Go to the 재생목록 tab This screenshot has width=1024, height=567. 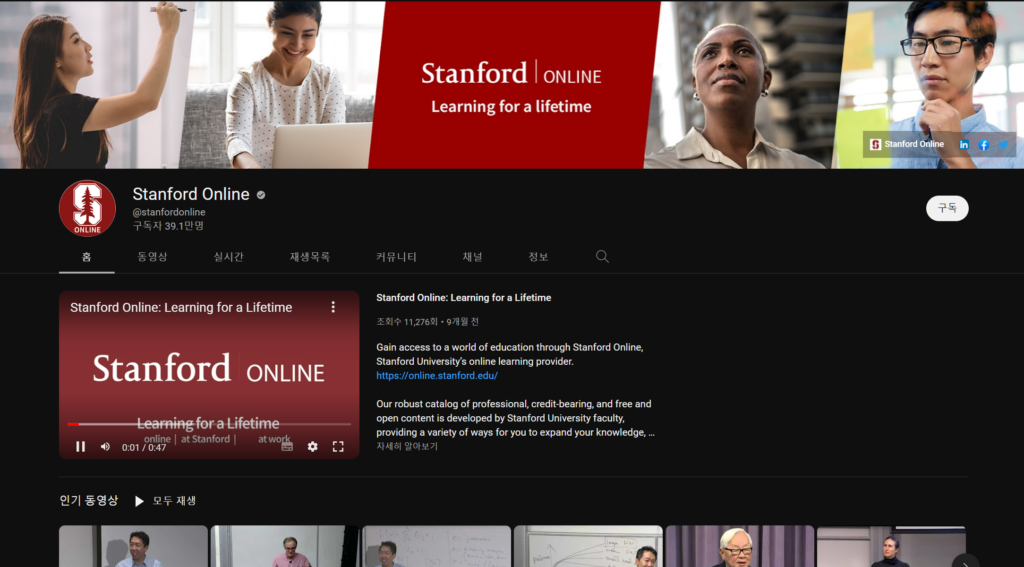pos(310,257)
